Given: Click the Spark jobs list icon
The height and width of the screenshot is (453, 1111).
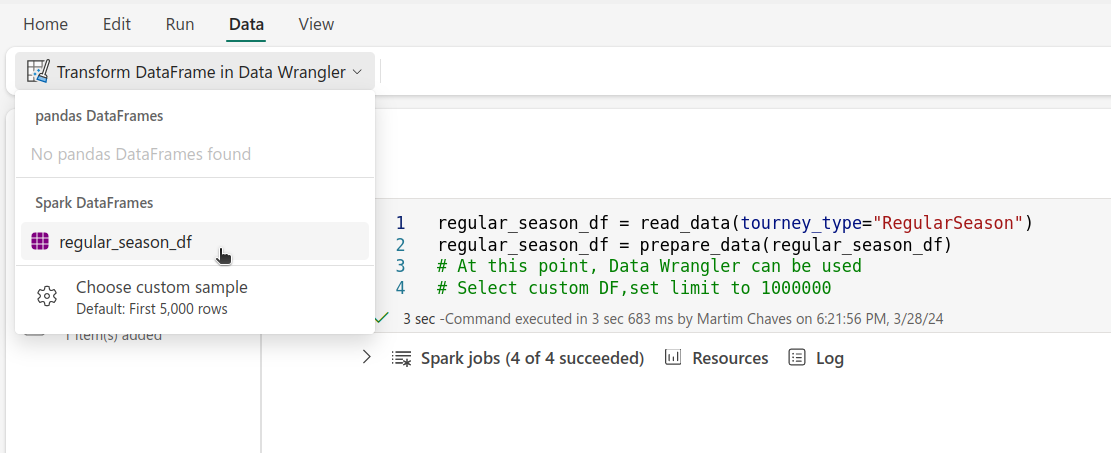Looking at the screenshot, I should [x=402, y=358].
